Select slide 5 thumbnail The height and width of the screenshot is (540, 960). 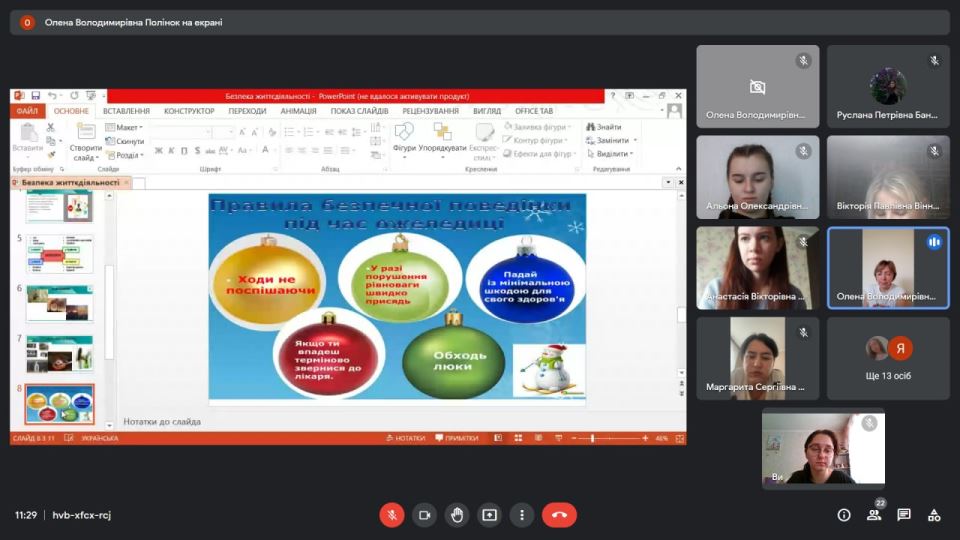pyautogui.click(x=59, y=253)
